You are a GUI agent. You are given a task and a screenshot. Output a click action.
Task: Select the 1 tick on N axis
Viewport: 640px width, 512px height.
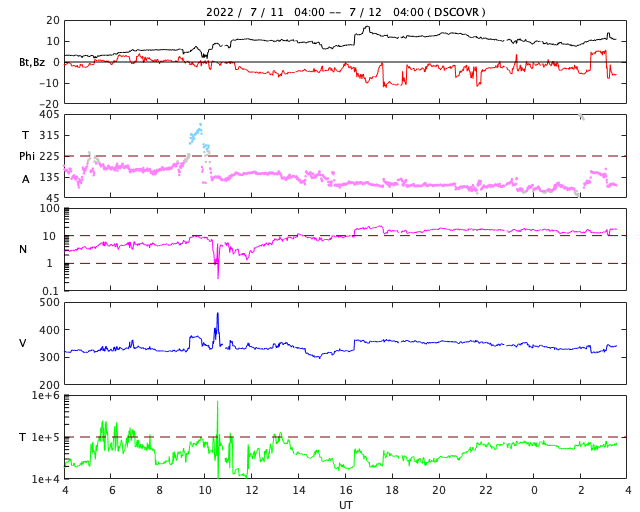[49, 263]
